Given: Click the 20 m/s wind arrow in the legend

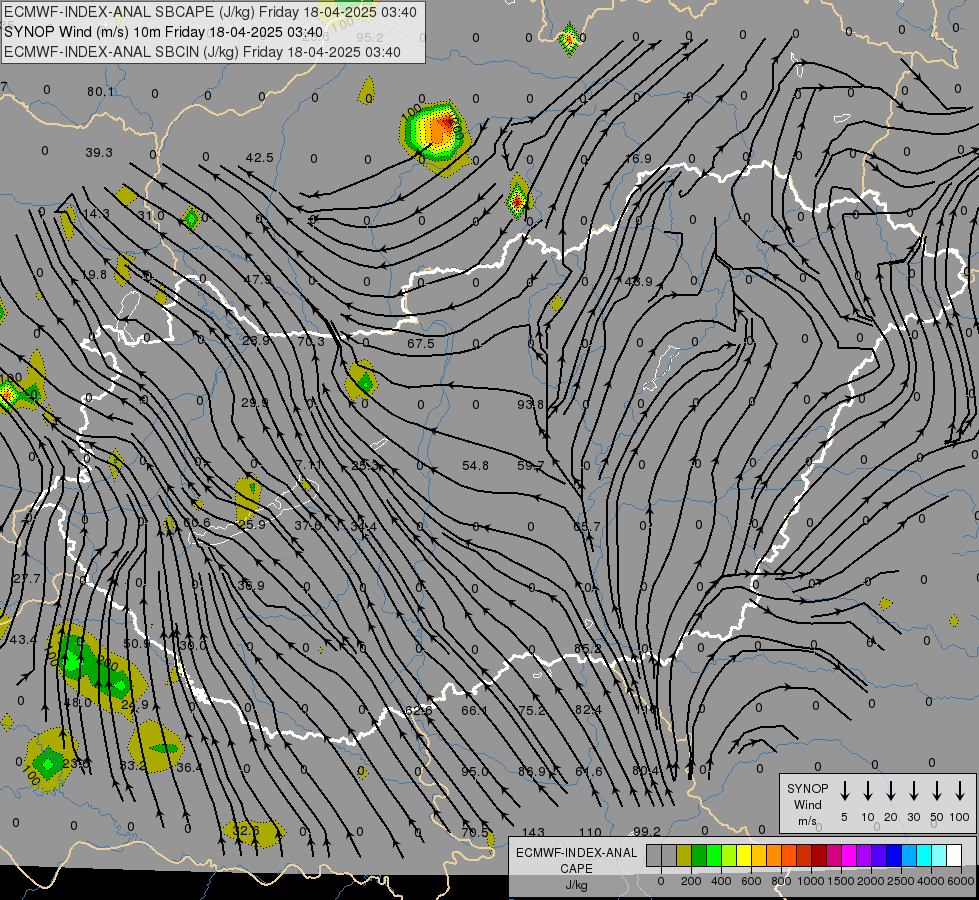Looking at the screenshot, I should [x=890, y=791].
